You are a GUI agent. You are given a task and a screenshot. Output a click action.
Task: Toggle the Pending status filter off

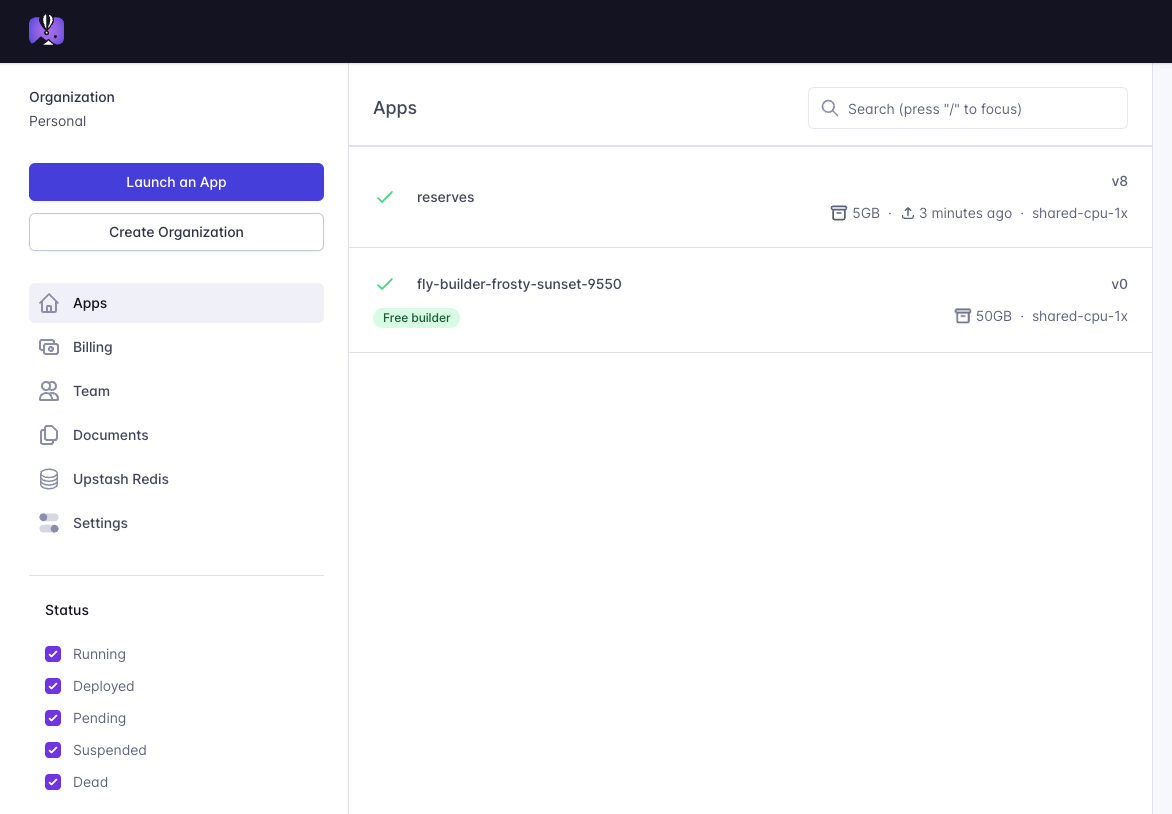[53, 717]
